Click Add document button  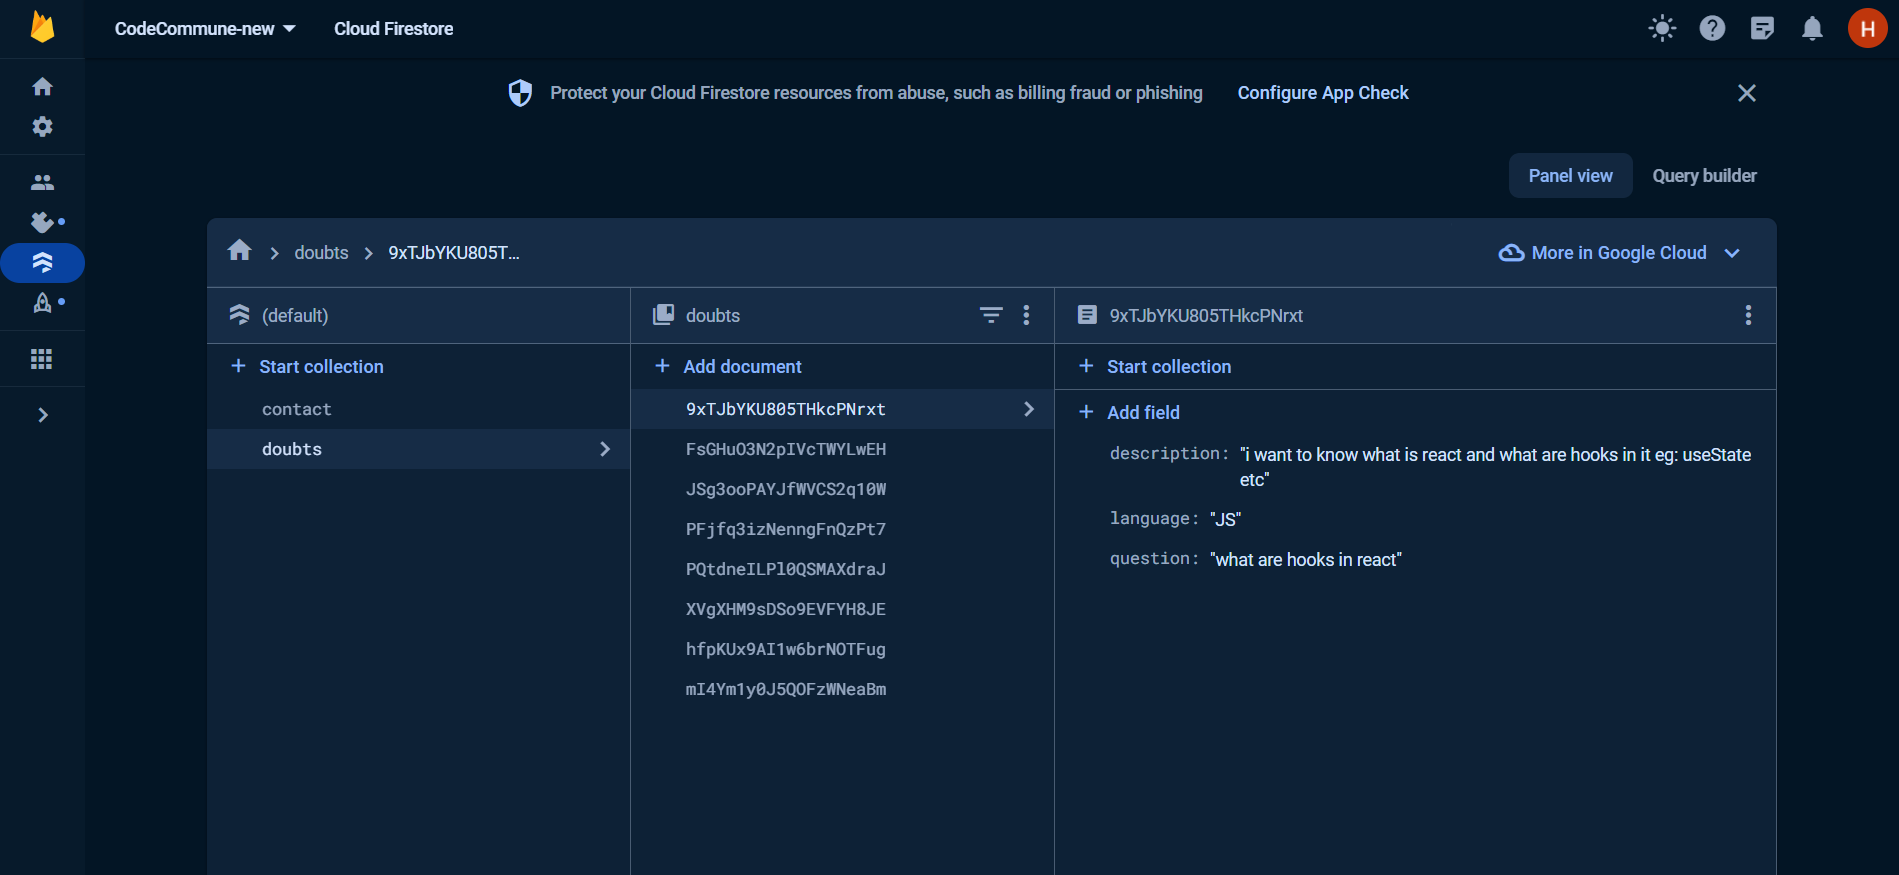(x=728, y=367)
